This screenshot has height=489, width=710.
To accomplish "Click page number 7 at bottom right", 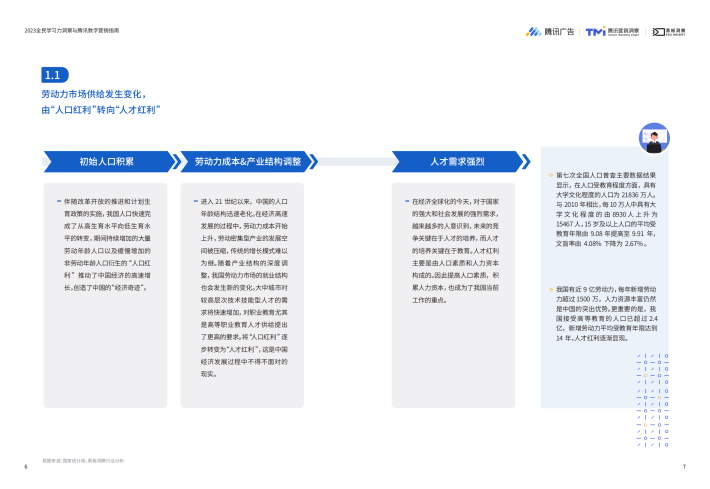I will click(x=684, y=467).
